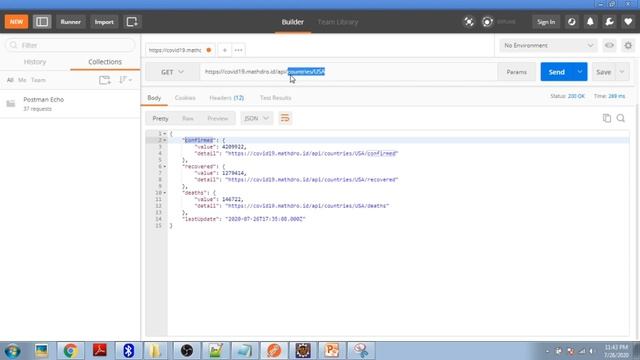Open the Team Library tab
This screenshot has width=640, height=360.
click(x=338, y=22)
